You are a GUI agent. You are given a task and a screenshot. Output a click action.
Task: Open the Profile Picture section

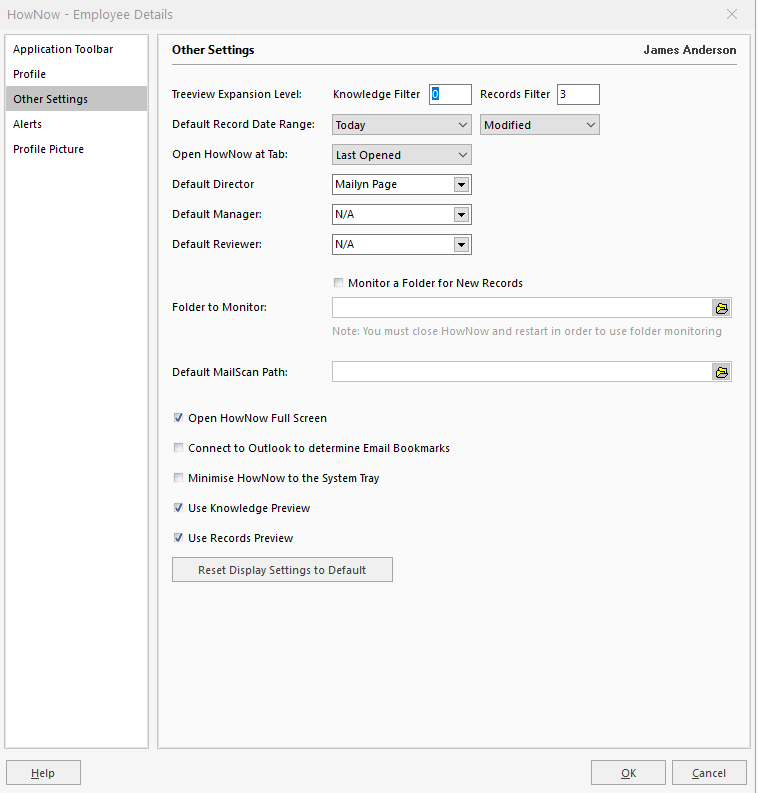(x=77, y=149)
